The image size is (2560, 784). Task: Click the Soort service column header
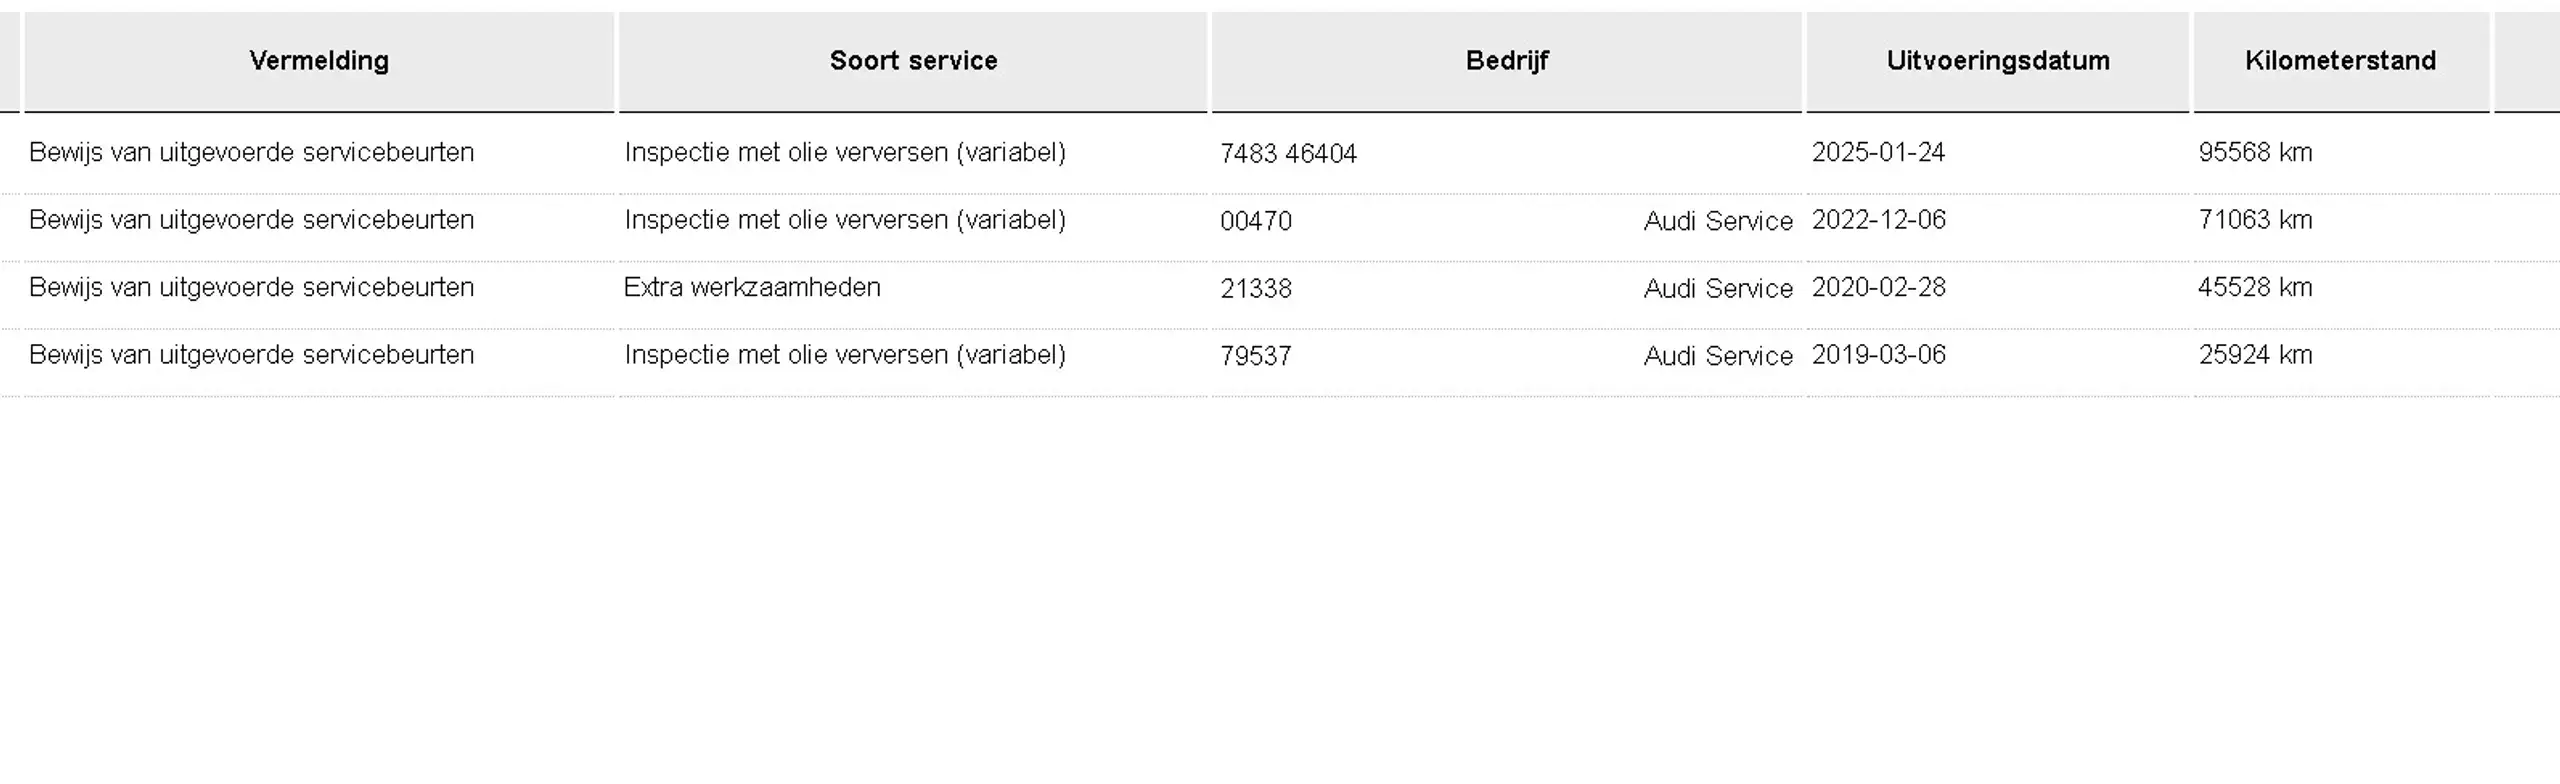(x=913, y=61)
